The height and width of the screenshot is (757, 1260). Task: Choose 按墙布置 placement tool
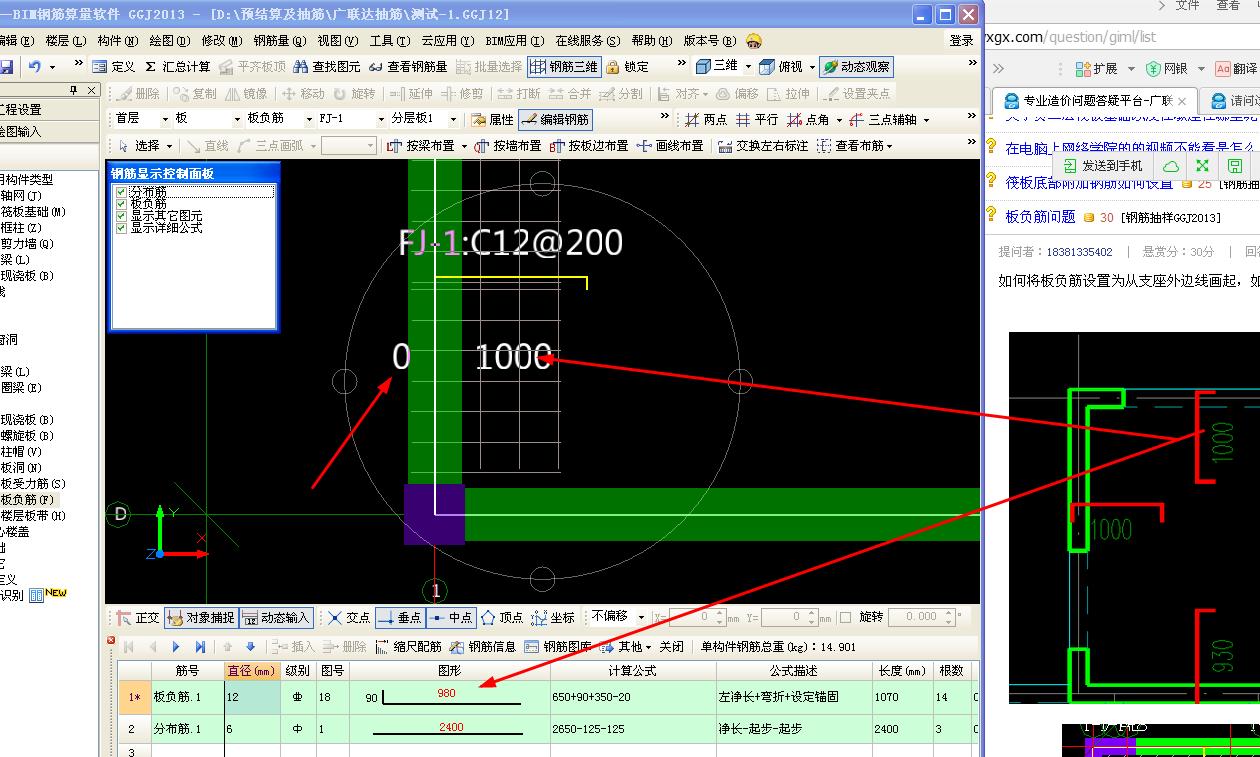[x=508, y=146]
